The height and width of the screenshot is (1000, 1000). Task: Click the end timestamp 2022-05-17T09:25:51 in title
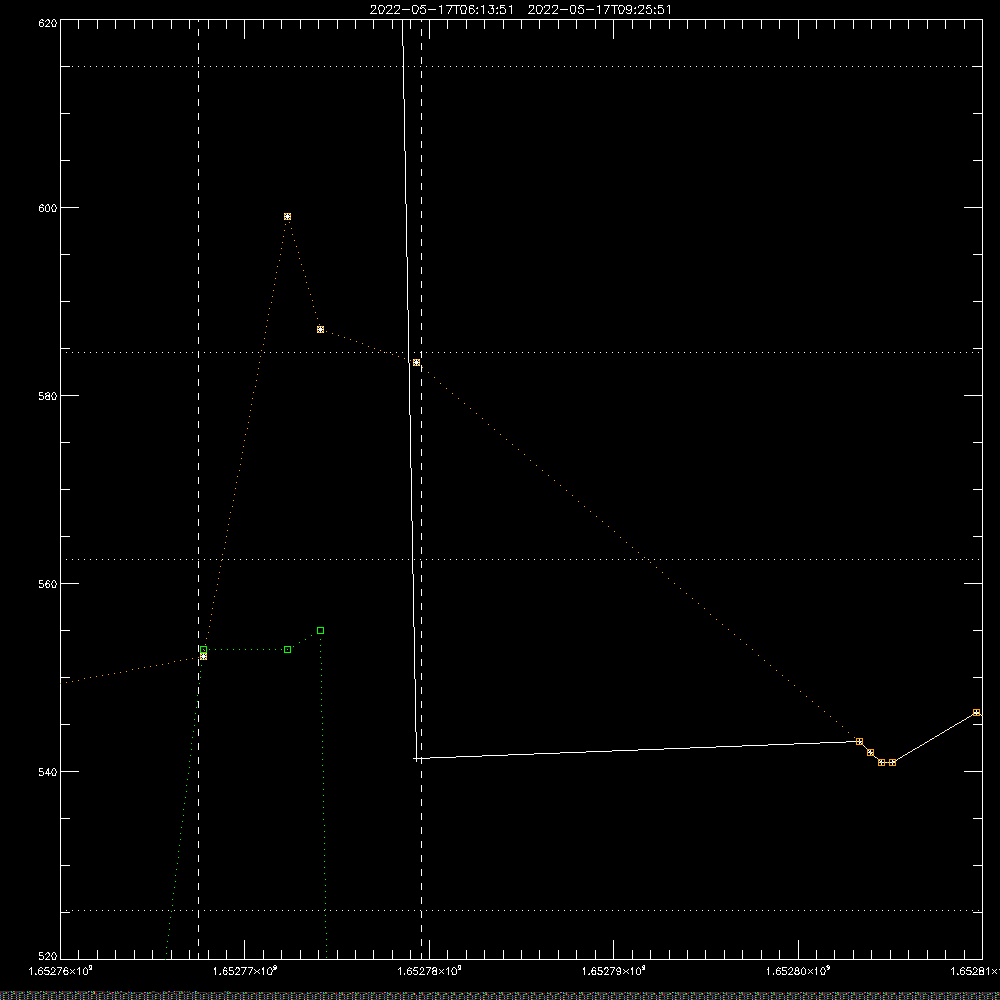point(599,10)
